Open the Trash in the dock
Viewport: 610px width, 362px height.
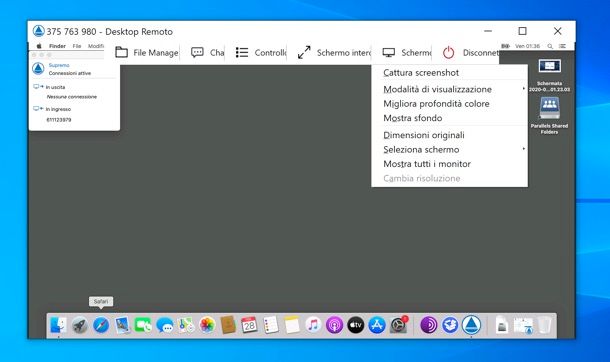click(544, 325)
